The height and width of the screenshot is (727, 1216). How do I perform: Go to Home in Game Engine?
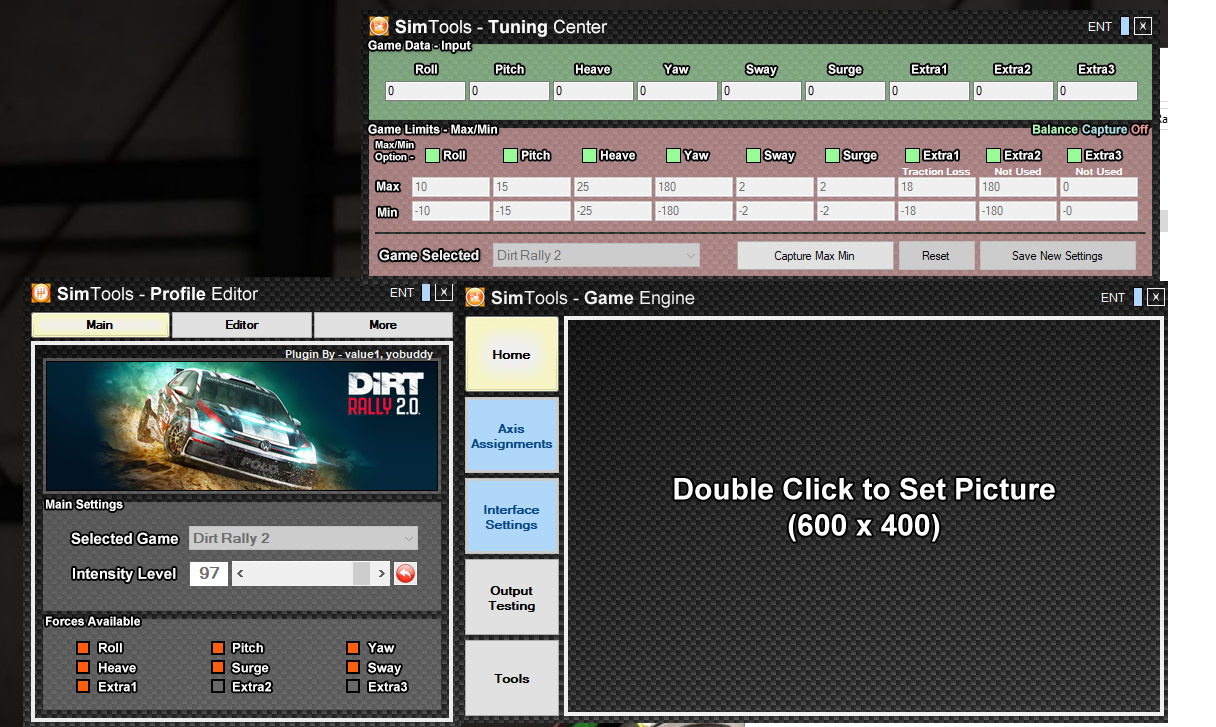[511, 354]
